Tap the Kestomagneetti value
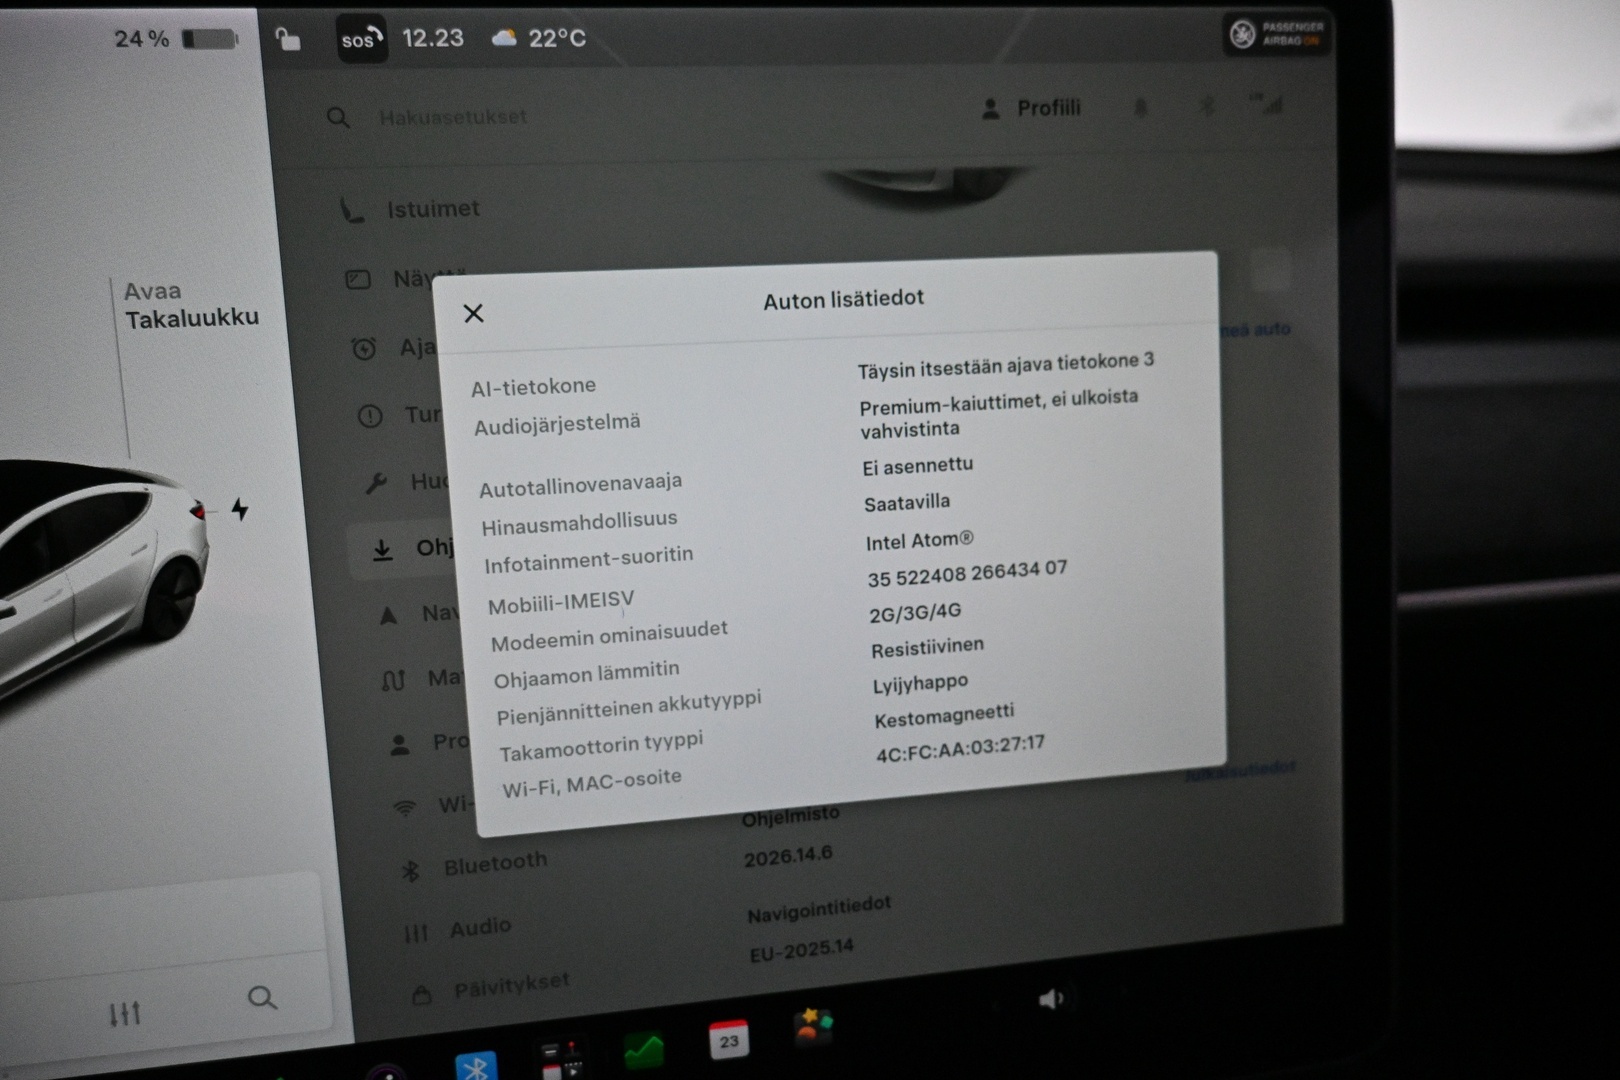The width and height of the screenshot is (1620, 1080). point(944,716)
